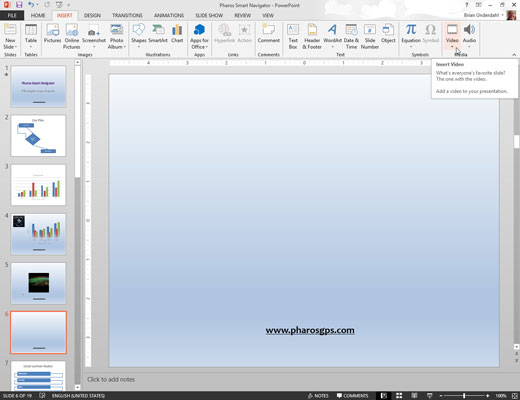Expand the Video dropdown arrow
The image size is (520, 400).
[x=452, y=47]
